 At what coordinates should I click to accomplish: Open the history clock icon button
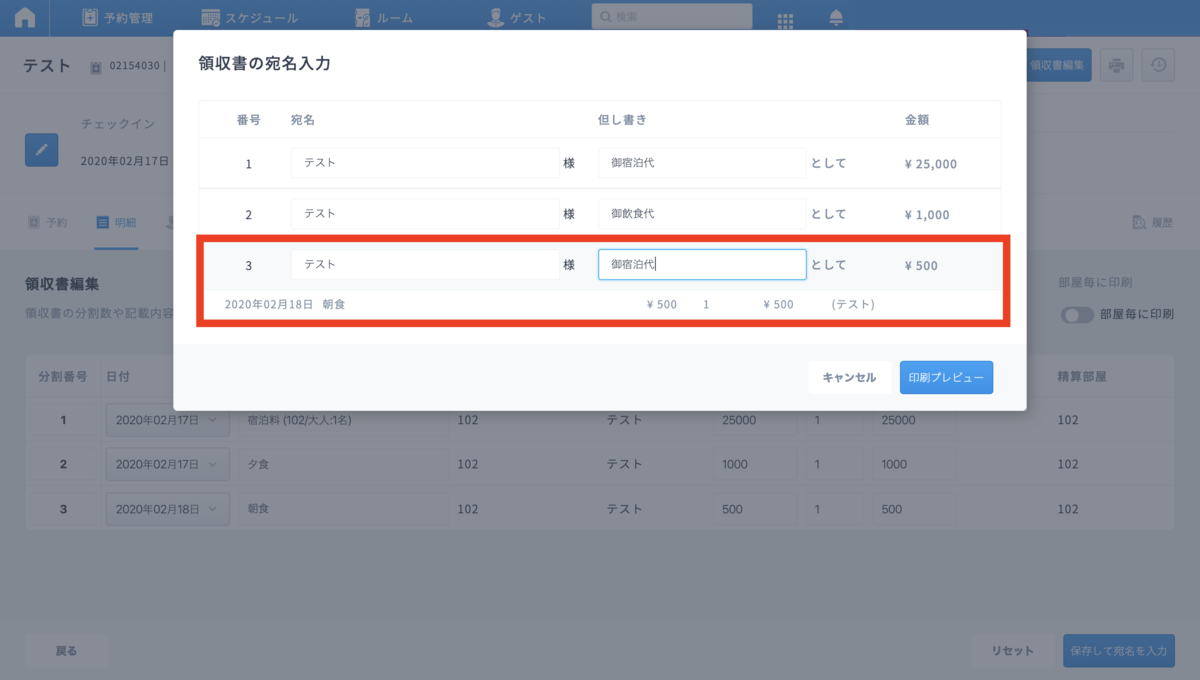point(1158,66)
